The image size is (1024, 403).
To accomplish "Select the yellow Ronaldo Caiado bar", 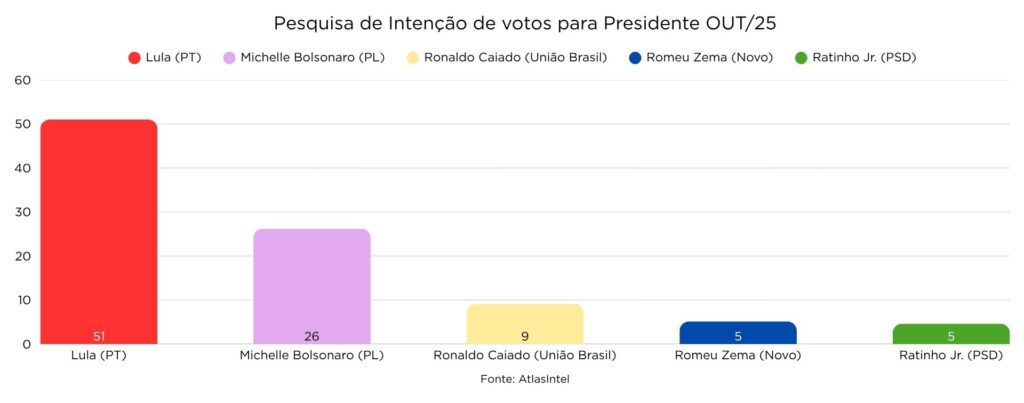I will 525,323.
